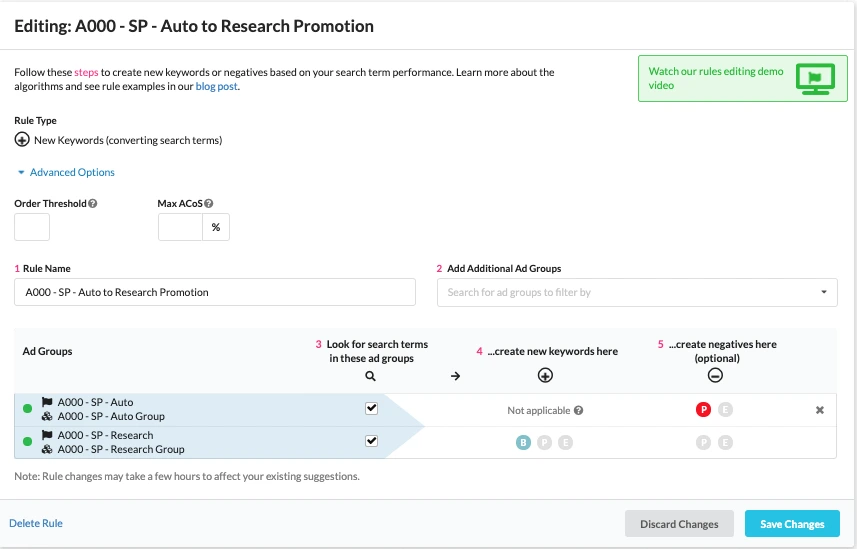Screen dimensions: 857x549
Task: Click the ad group icon for Research Group
Action: 47,449
